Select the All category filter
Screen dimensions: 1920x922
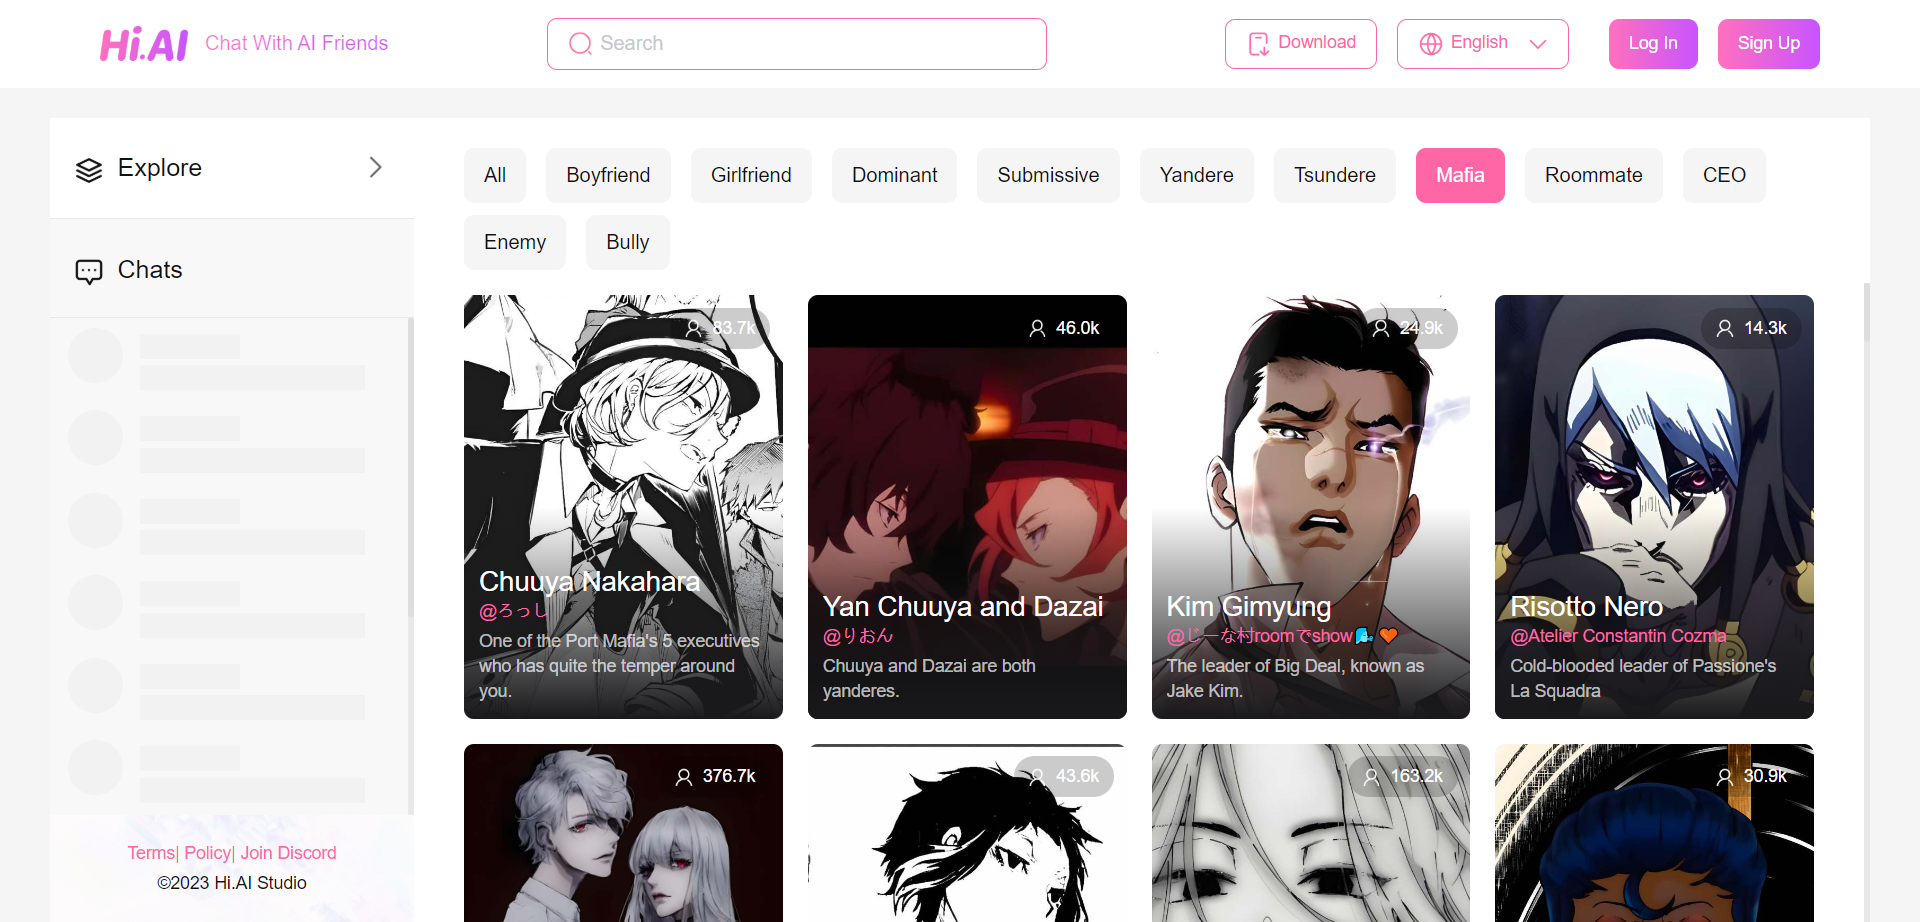click(x=495, y=175)
